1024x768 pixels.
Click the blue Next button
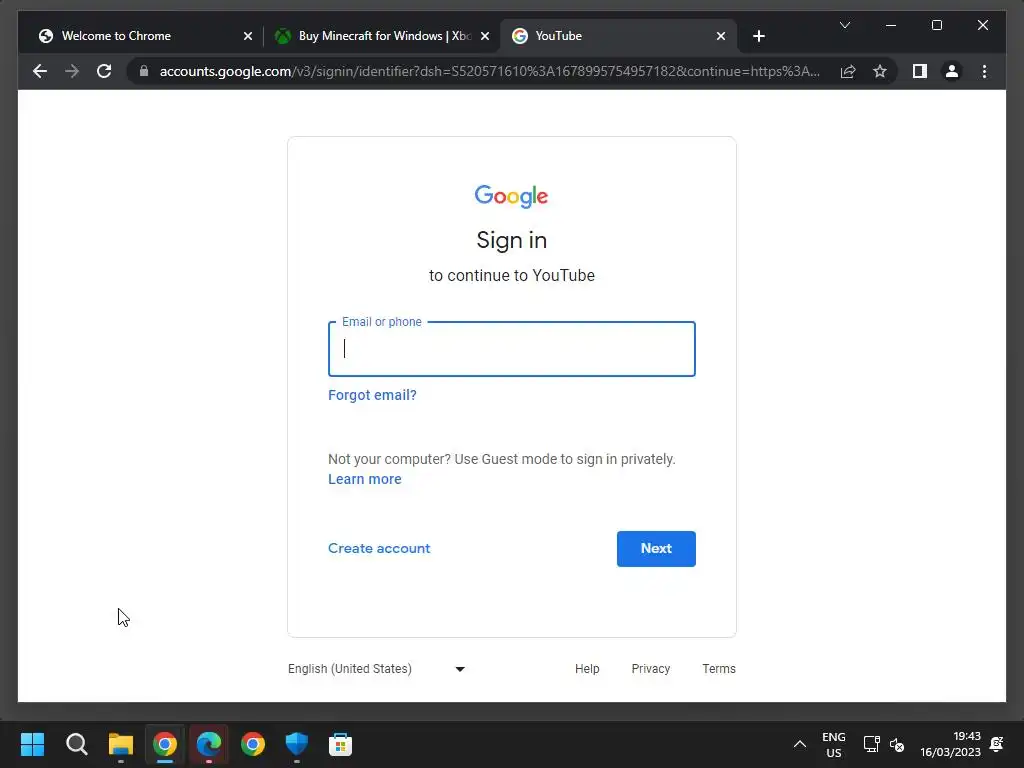pos(656,549)
